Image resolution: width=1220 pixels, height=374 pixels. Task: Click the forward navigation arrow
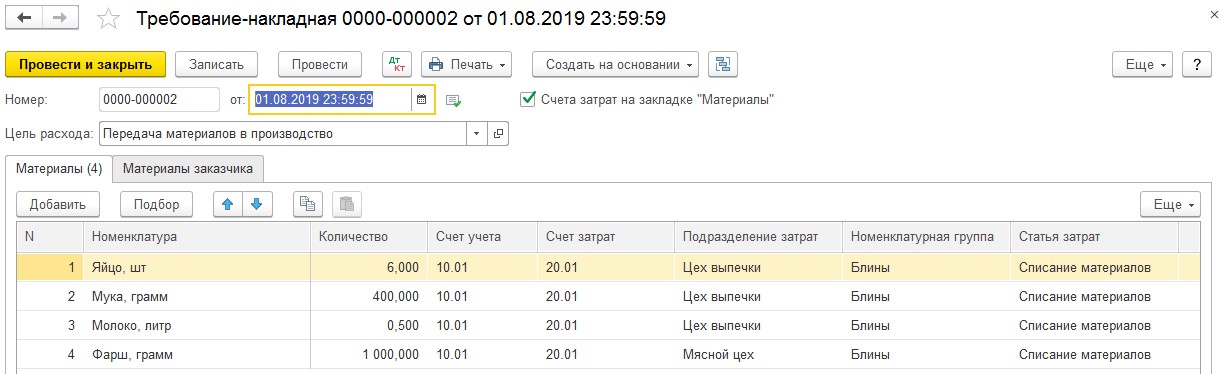coord(61,18)
